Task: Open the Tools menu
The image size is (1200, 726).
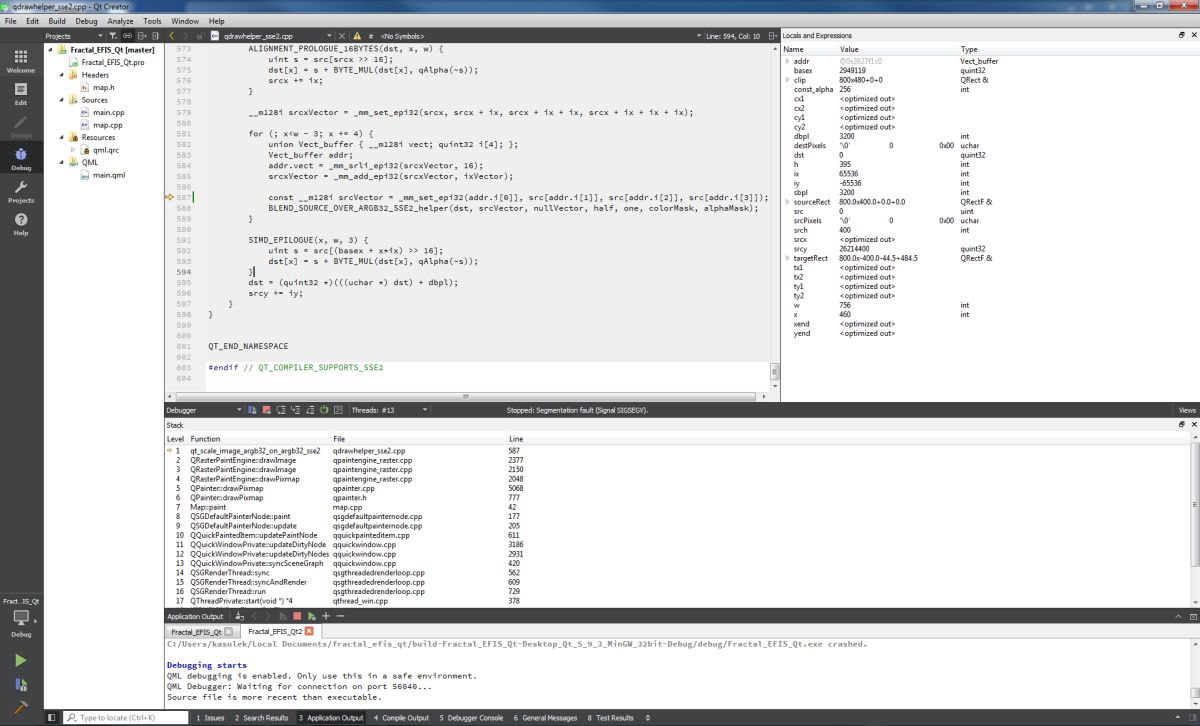Action: click(x=152, y=20)
